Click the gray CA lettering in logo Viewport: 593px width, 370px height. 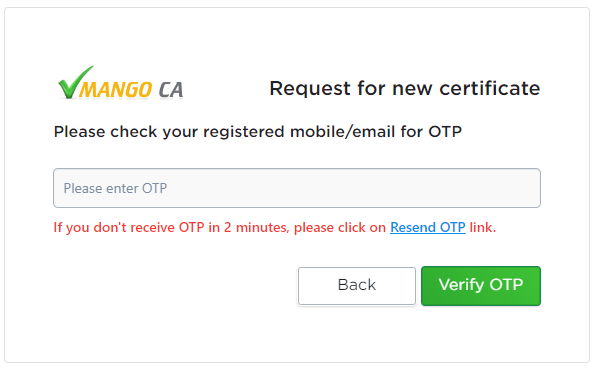(x=171, y=90)
